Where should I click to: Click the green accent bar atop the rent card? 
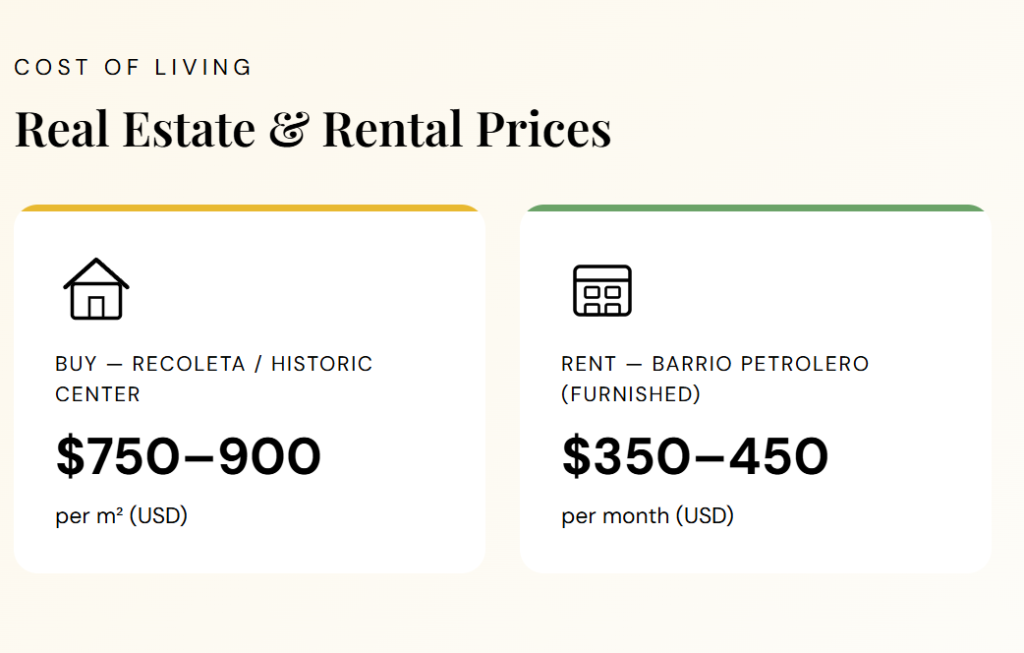click(755, 208)
